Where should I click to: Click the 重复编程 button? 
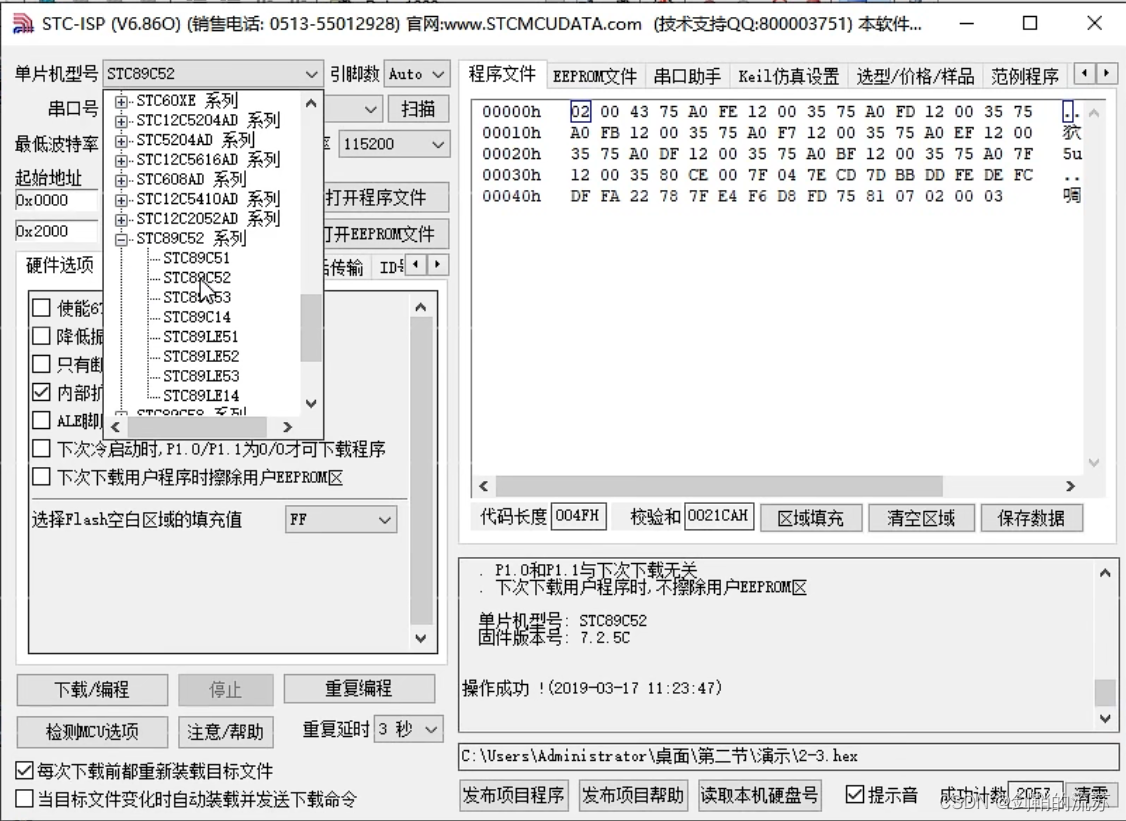(x=359, y=689)
